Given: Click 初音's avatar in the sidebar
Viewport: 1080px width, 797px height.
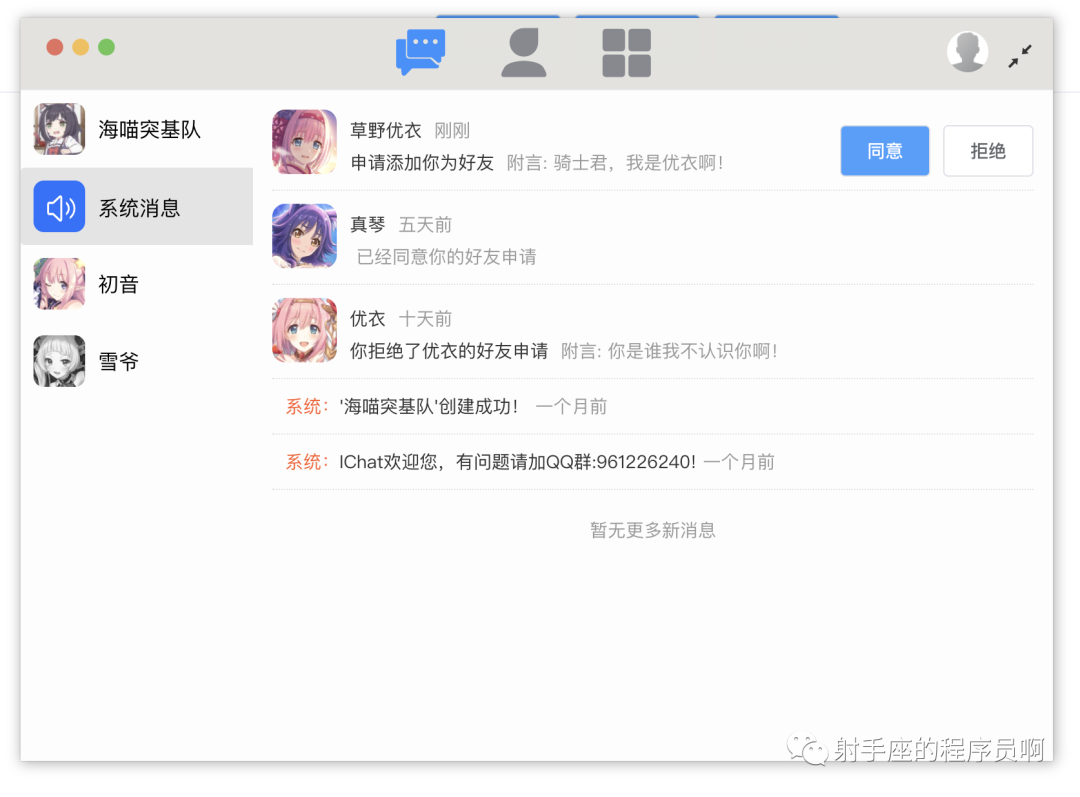Looking at the screenshot, I should pyautogui.click(x=59, y=284).
